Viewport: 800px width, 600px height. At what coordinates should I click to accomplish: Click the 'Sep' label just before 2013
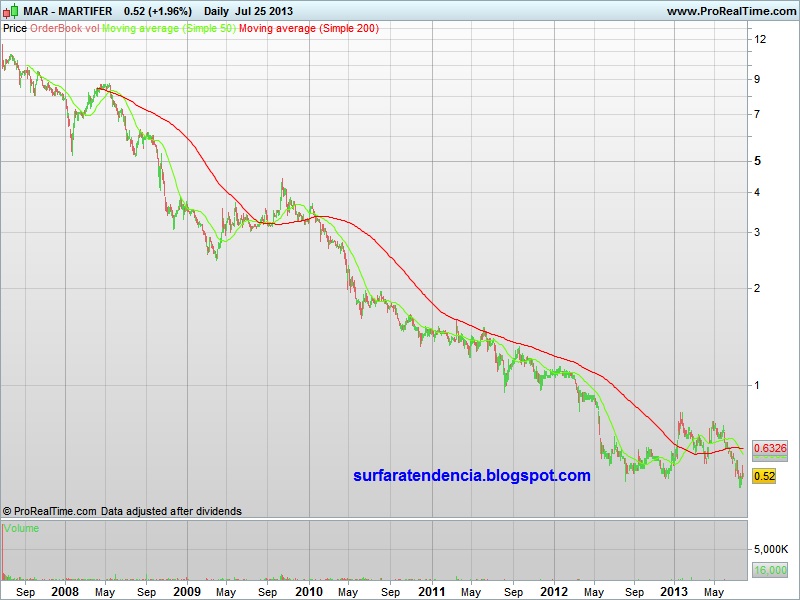coord(634,592)
